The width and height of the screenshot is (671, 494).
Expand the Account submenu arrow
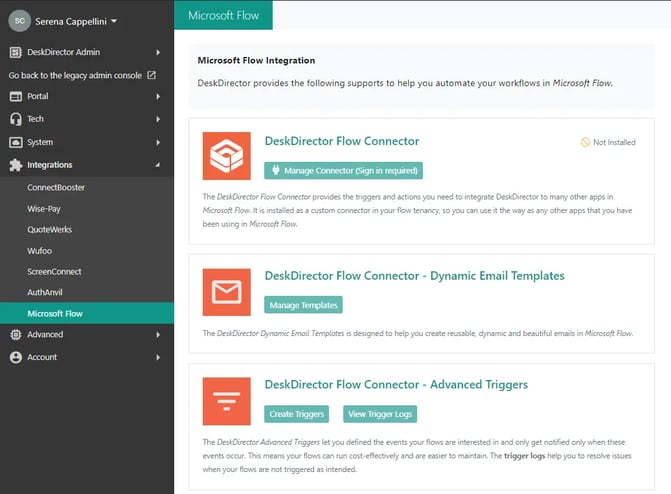coord(158,357)
